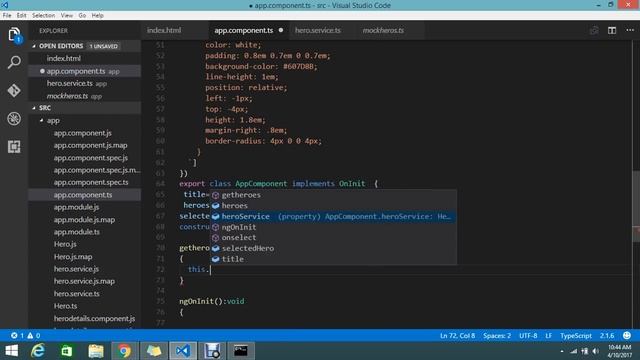
Task: Open the floppy disk app on the taskbar
Action: (x=212, y=351)
